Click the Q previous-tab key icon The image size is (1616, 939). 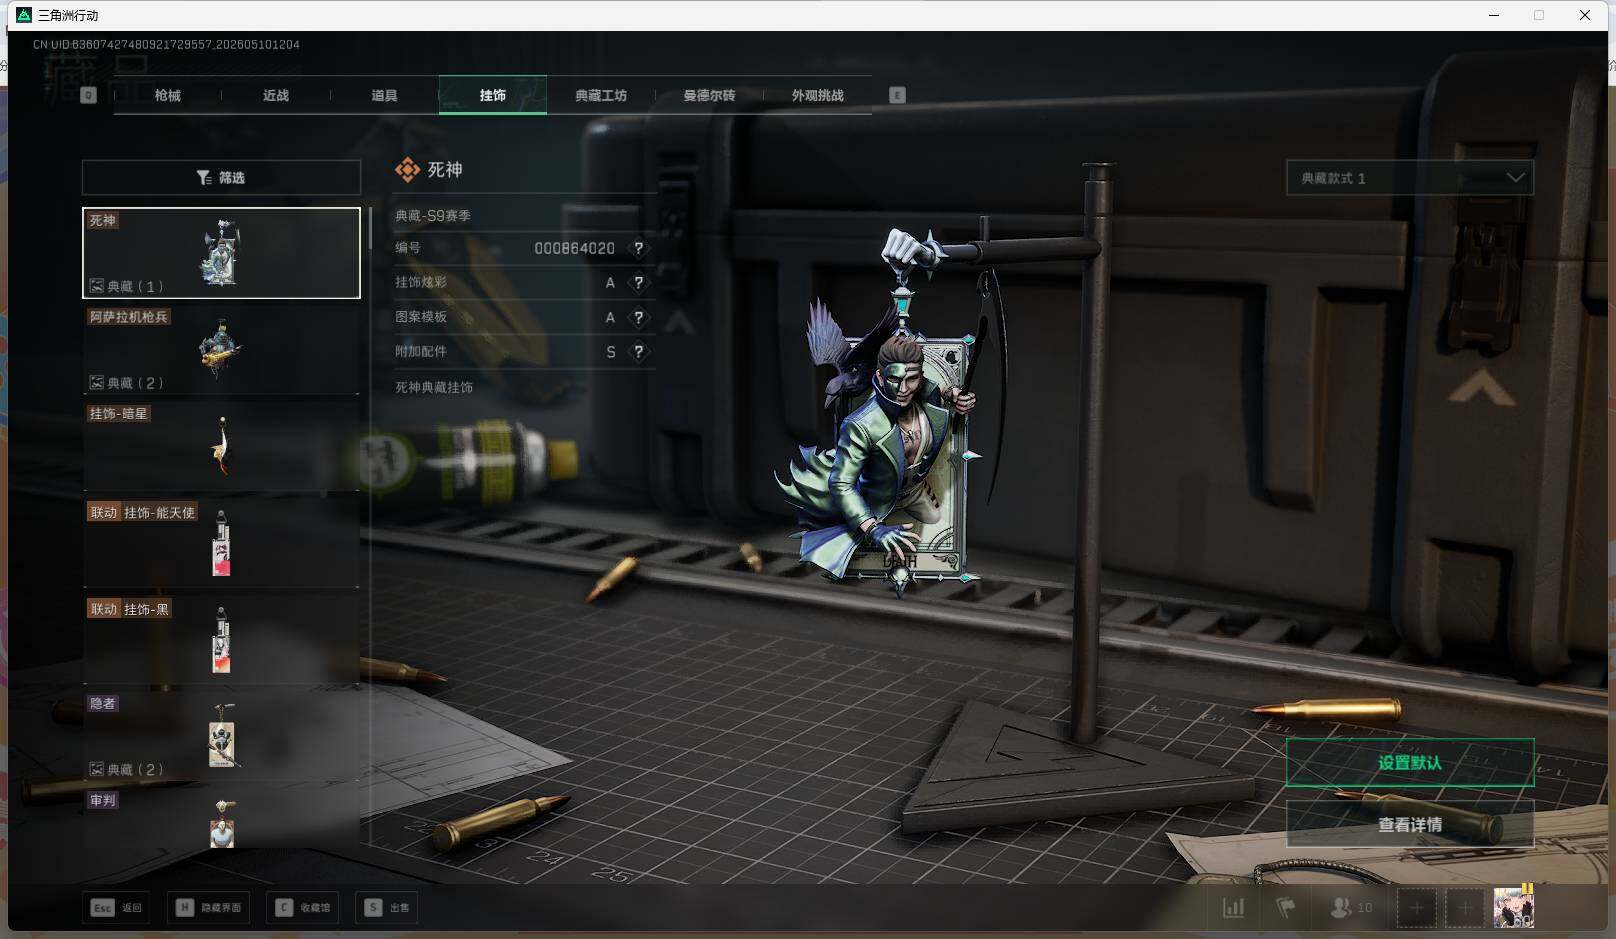(x=88, y=95)
